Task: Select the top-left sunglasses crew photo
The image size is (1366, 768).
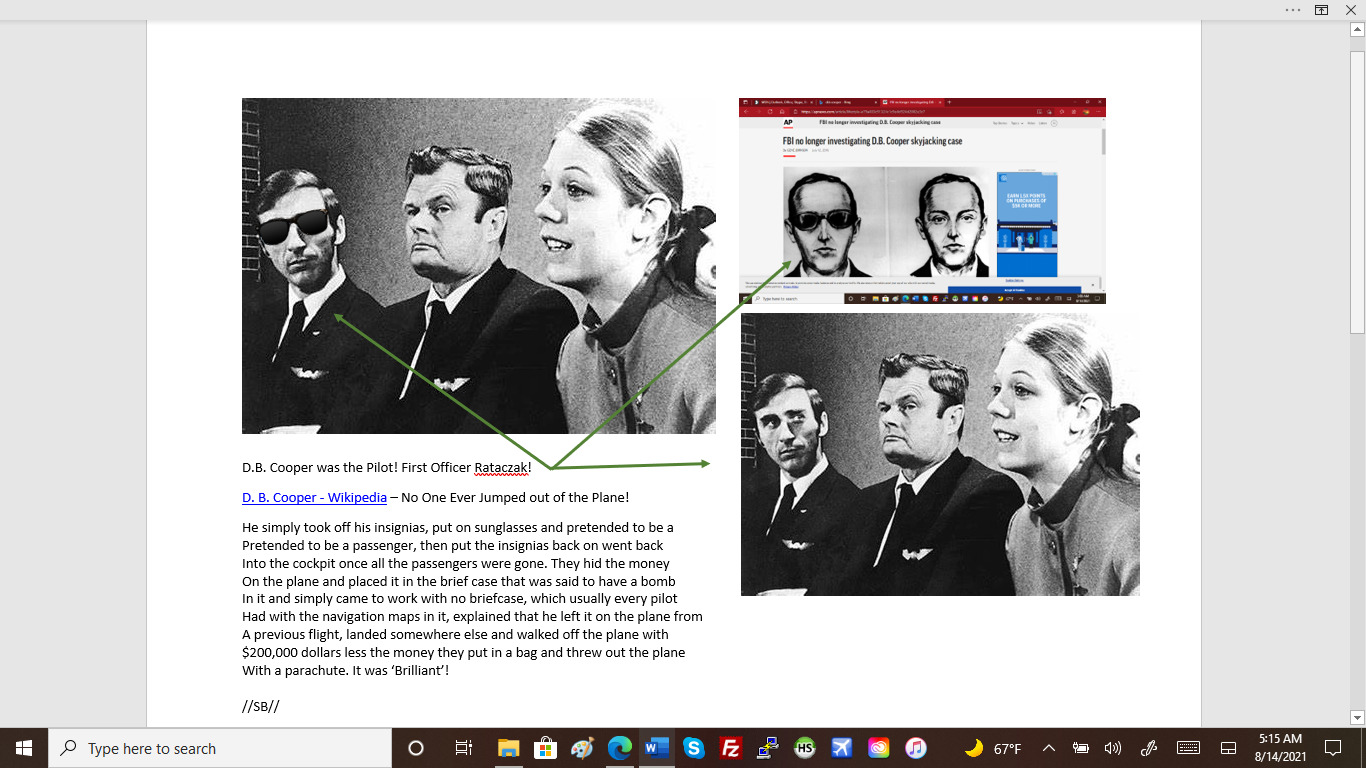Action: [x=478, y=265]
